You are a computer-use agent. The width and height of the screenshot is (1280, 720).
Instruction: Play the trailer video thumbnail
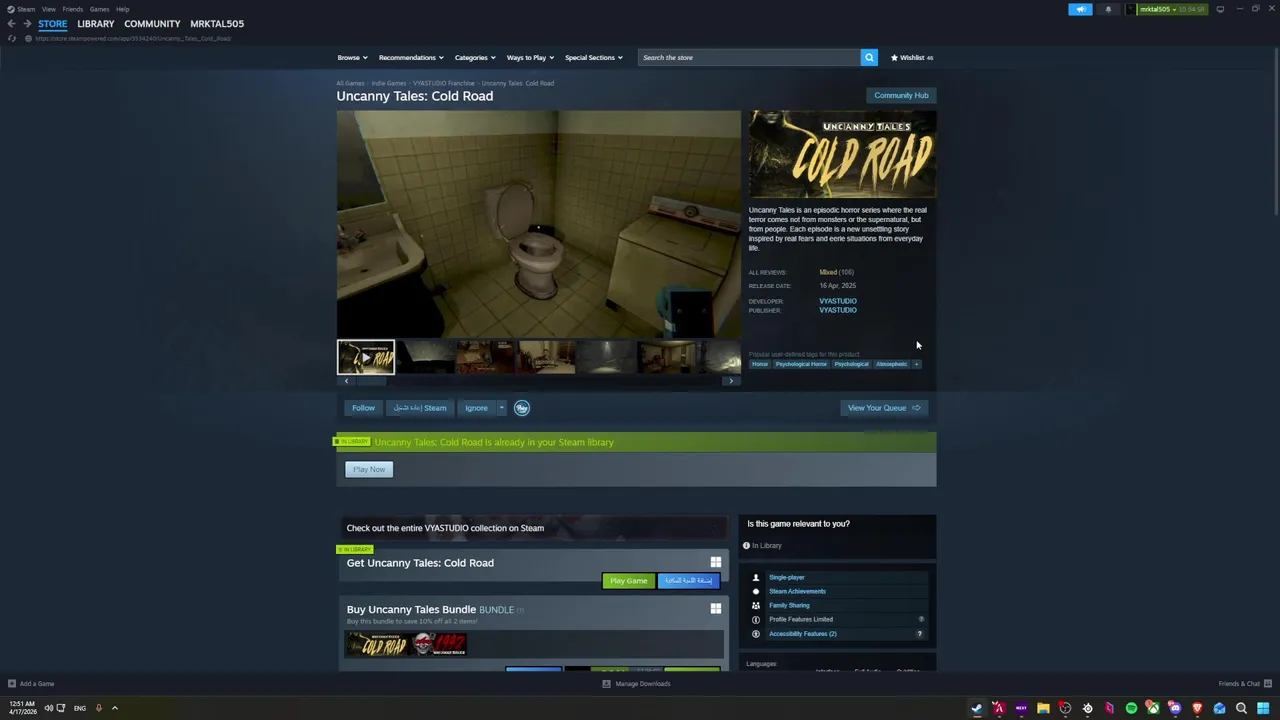click(x=366, y=357)
